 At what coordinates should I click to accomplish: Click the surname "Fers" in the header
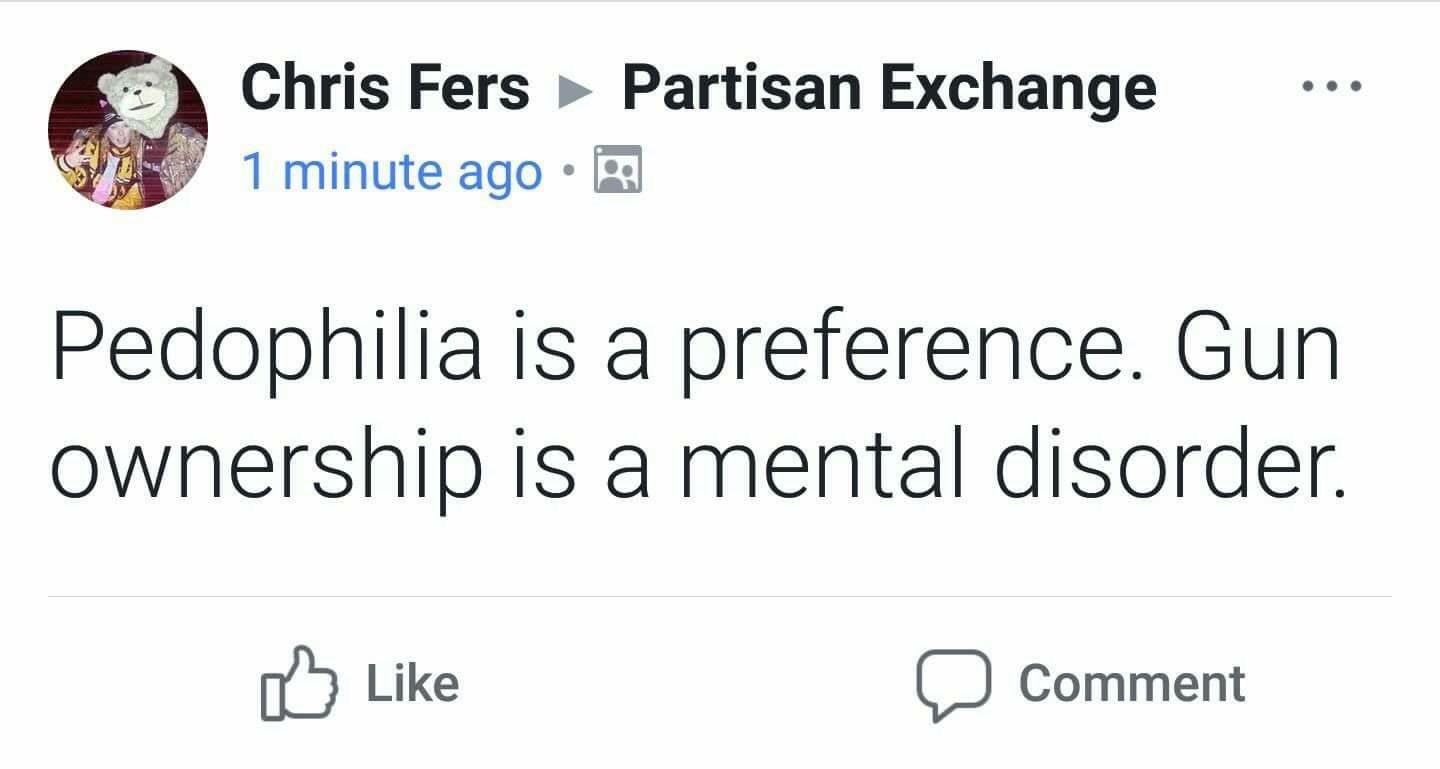click(475, 87)
